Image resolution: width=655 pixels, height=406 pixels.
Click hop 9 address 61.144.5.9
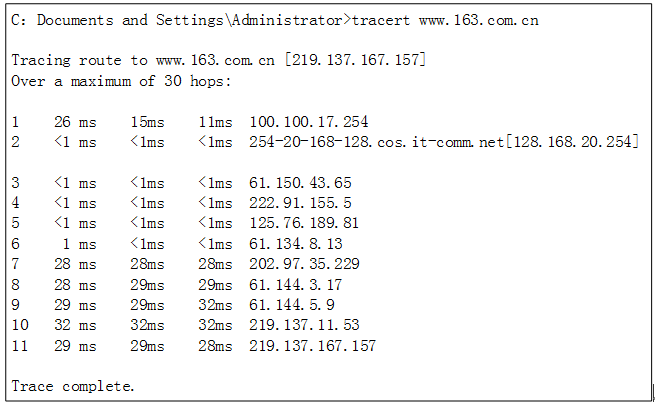pos(292,305)
